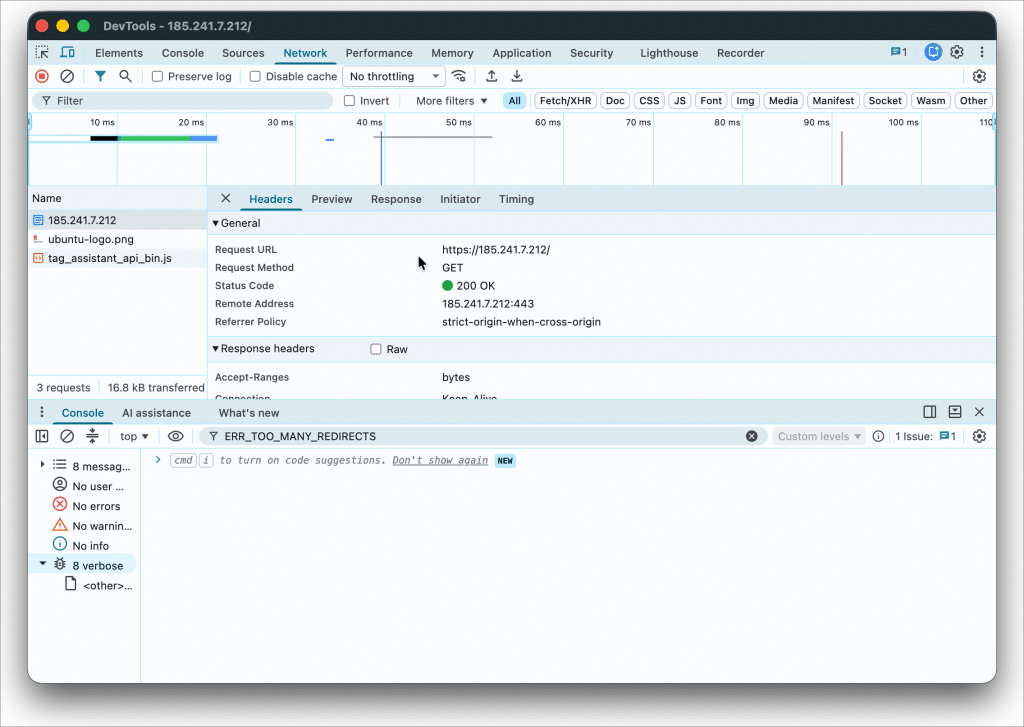
Task: Clear the console
Action: pyautogui.click(x=67, y=436)
